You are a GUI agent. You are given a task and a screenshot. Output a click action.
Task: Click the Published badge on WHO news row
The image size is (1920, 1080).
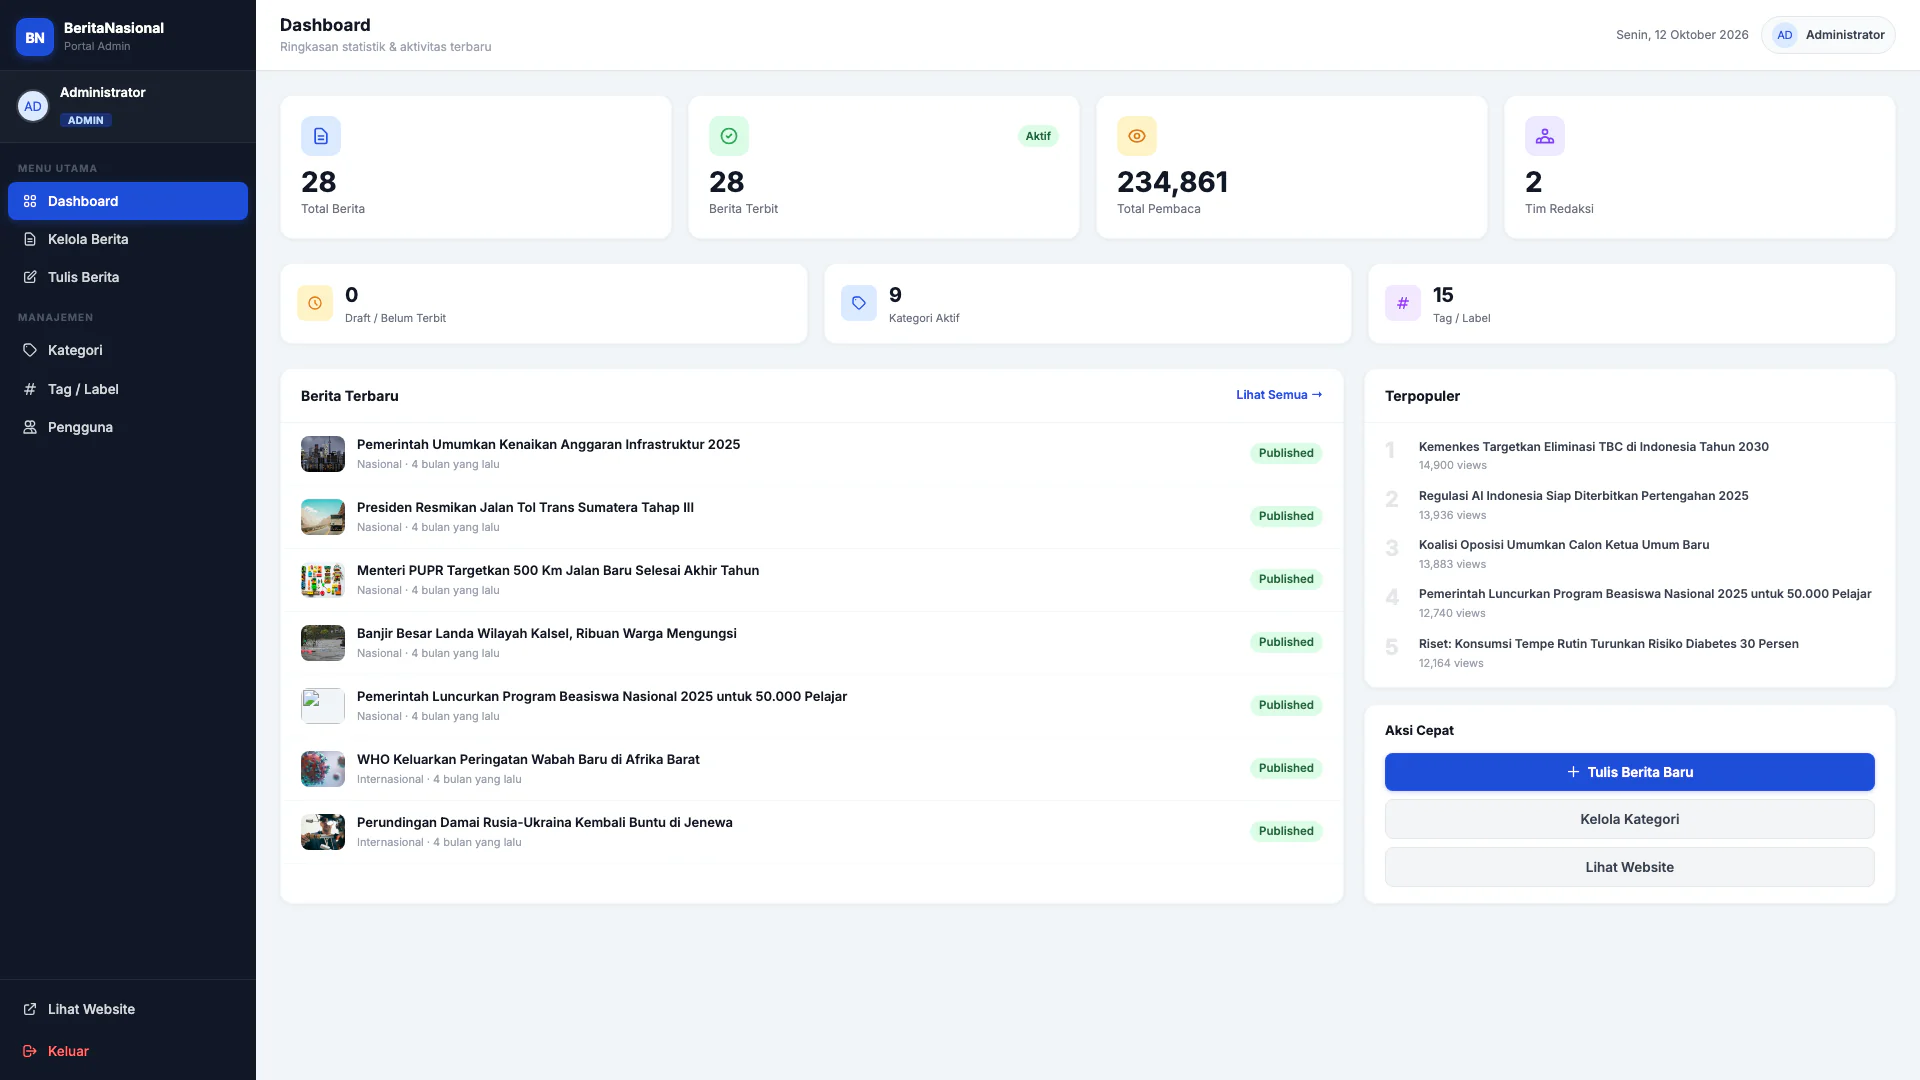(1286, 768)
